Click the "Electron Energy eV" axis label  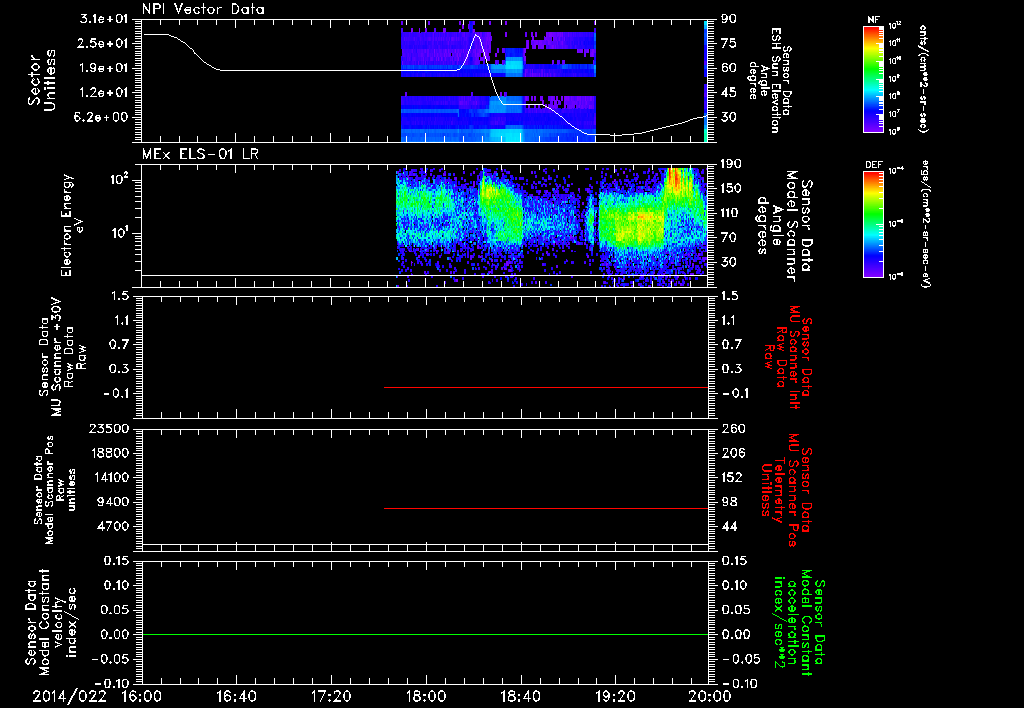click(x=72, y=225)
